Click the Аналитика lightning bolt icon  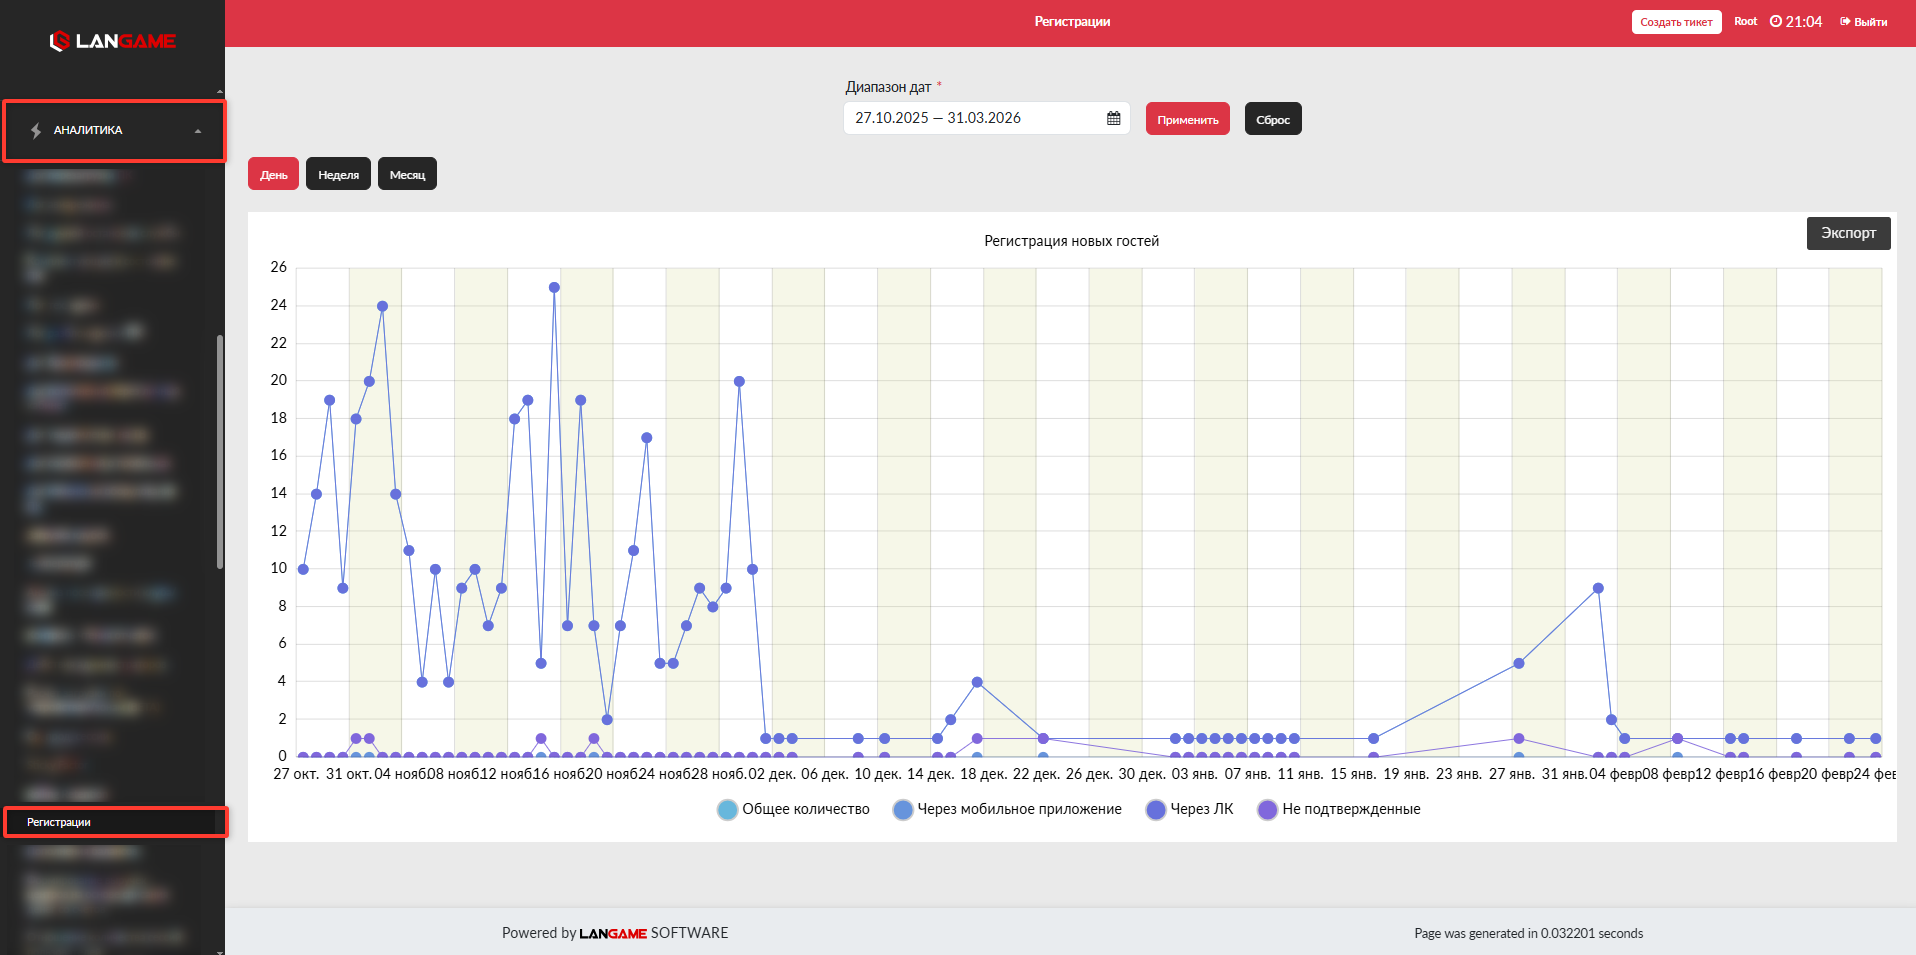point(36,130)
